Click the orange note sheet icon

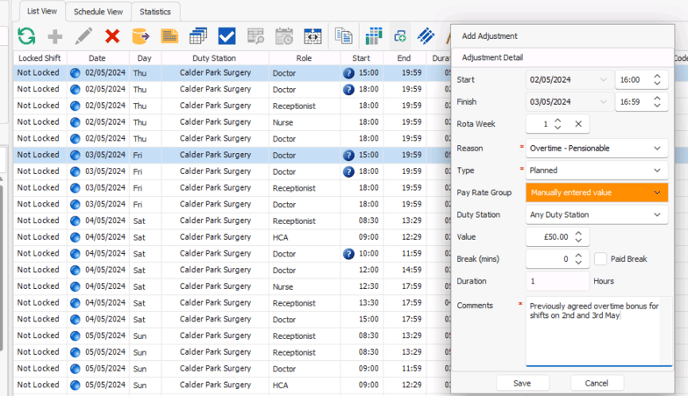pyautogui.click(x=169, y=36)
